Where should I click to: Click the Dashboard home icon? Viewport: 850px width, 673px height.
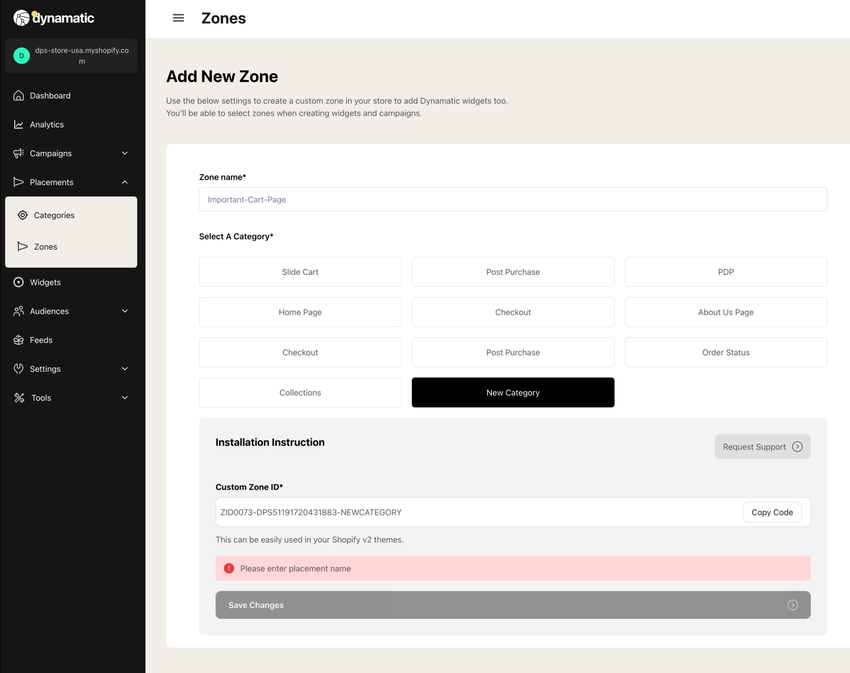coord(18,95)
